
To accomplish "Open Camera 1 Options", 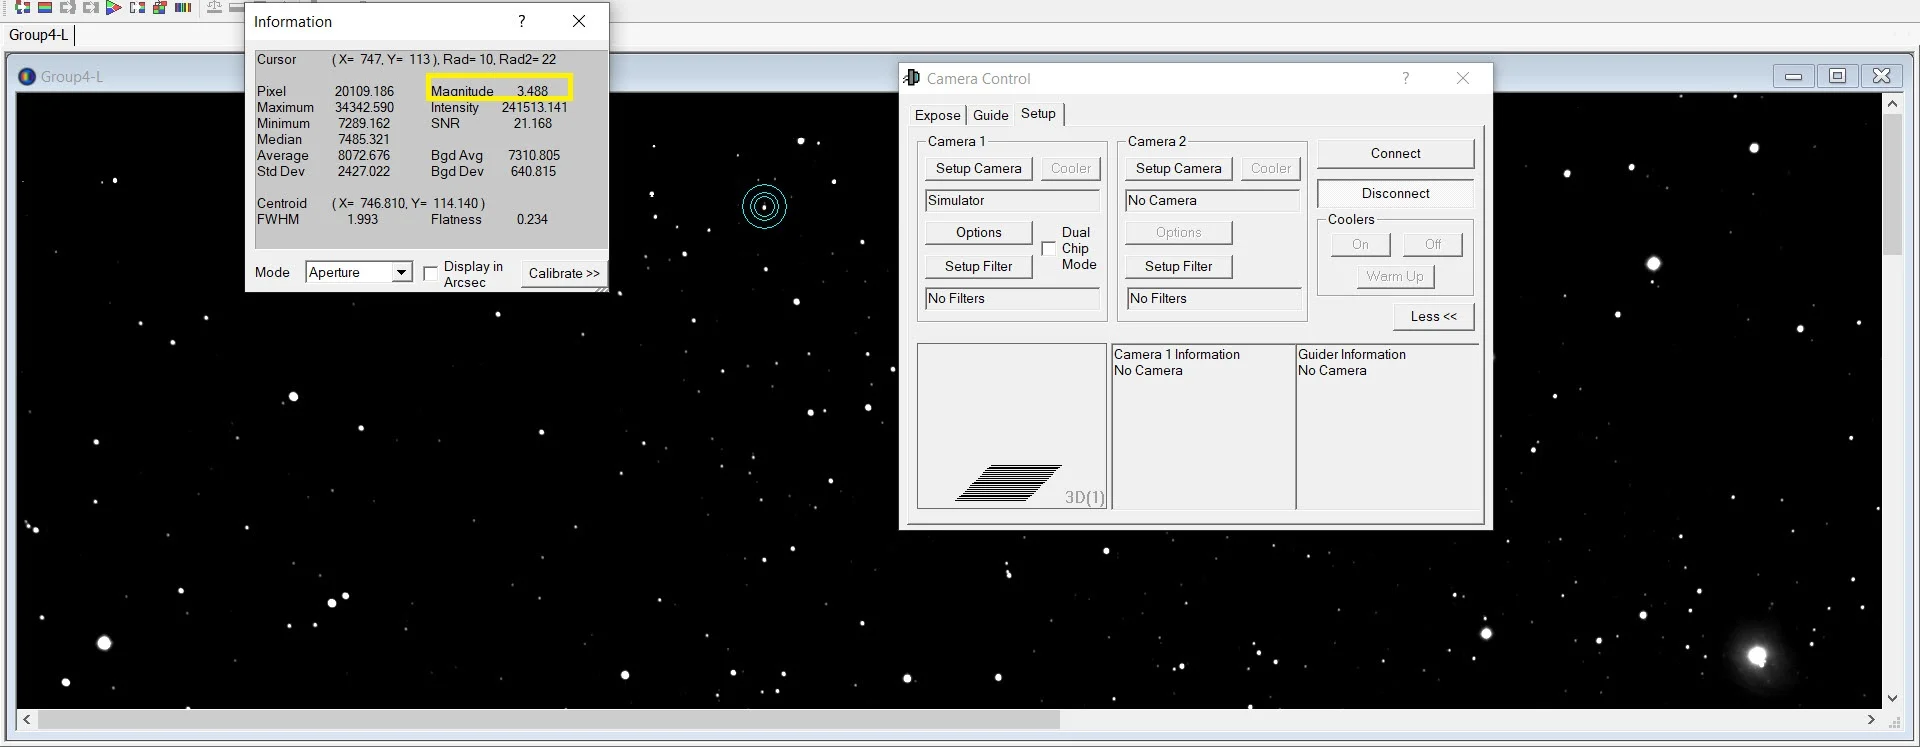I will [978, 232].
